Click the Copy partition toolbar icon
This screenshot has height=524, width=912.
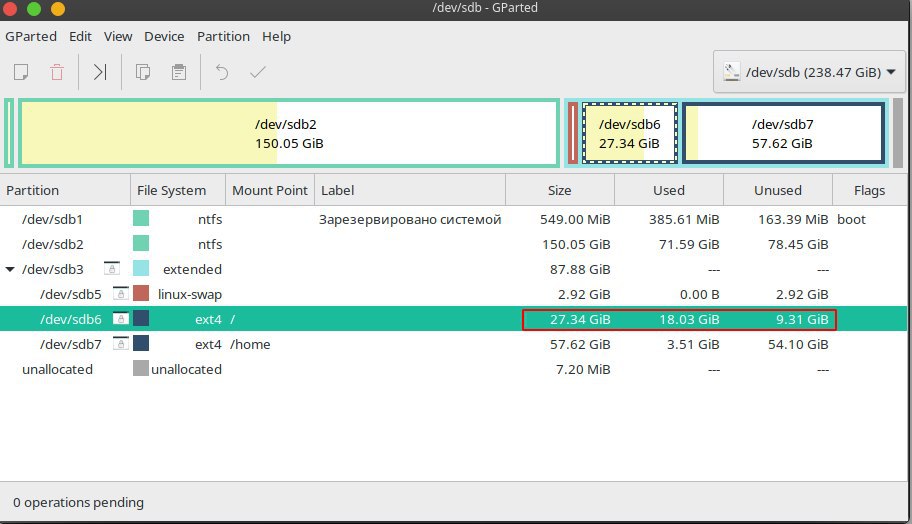click(x=143, y=72)
